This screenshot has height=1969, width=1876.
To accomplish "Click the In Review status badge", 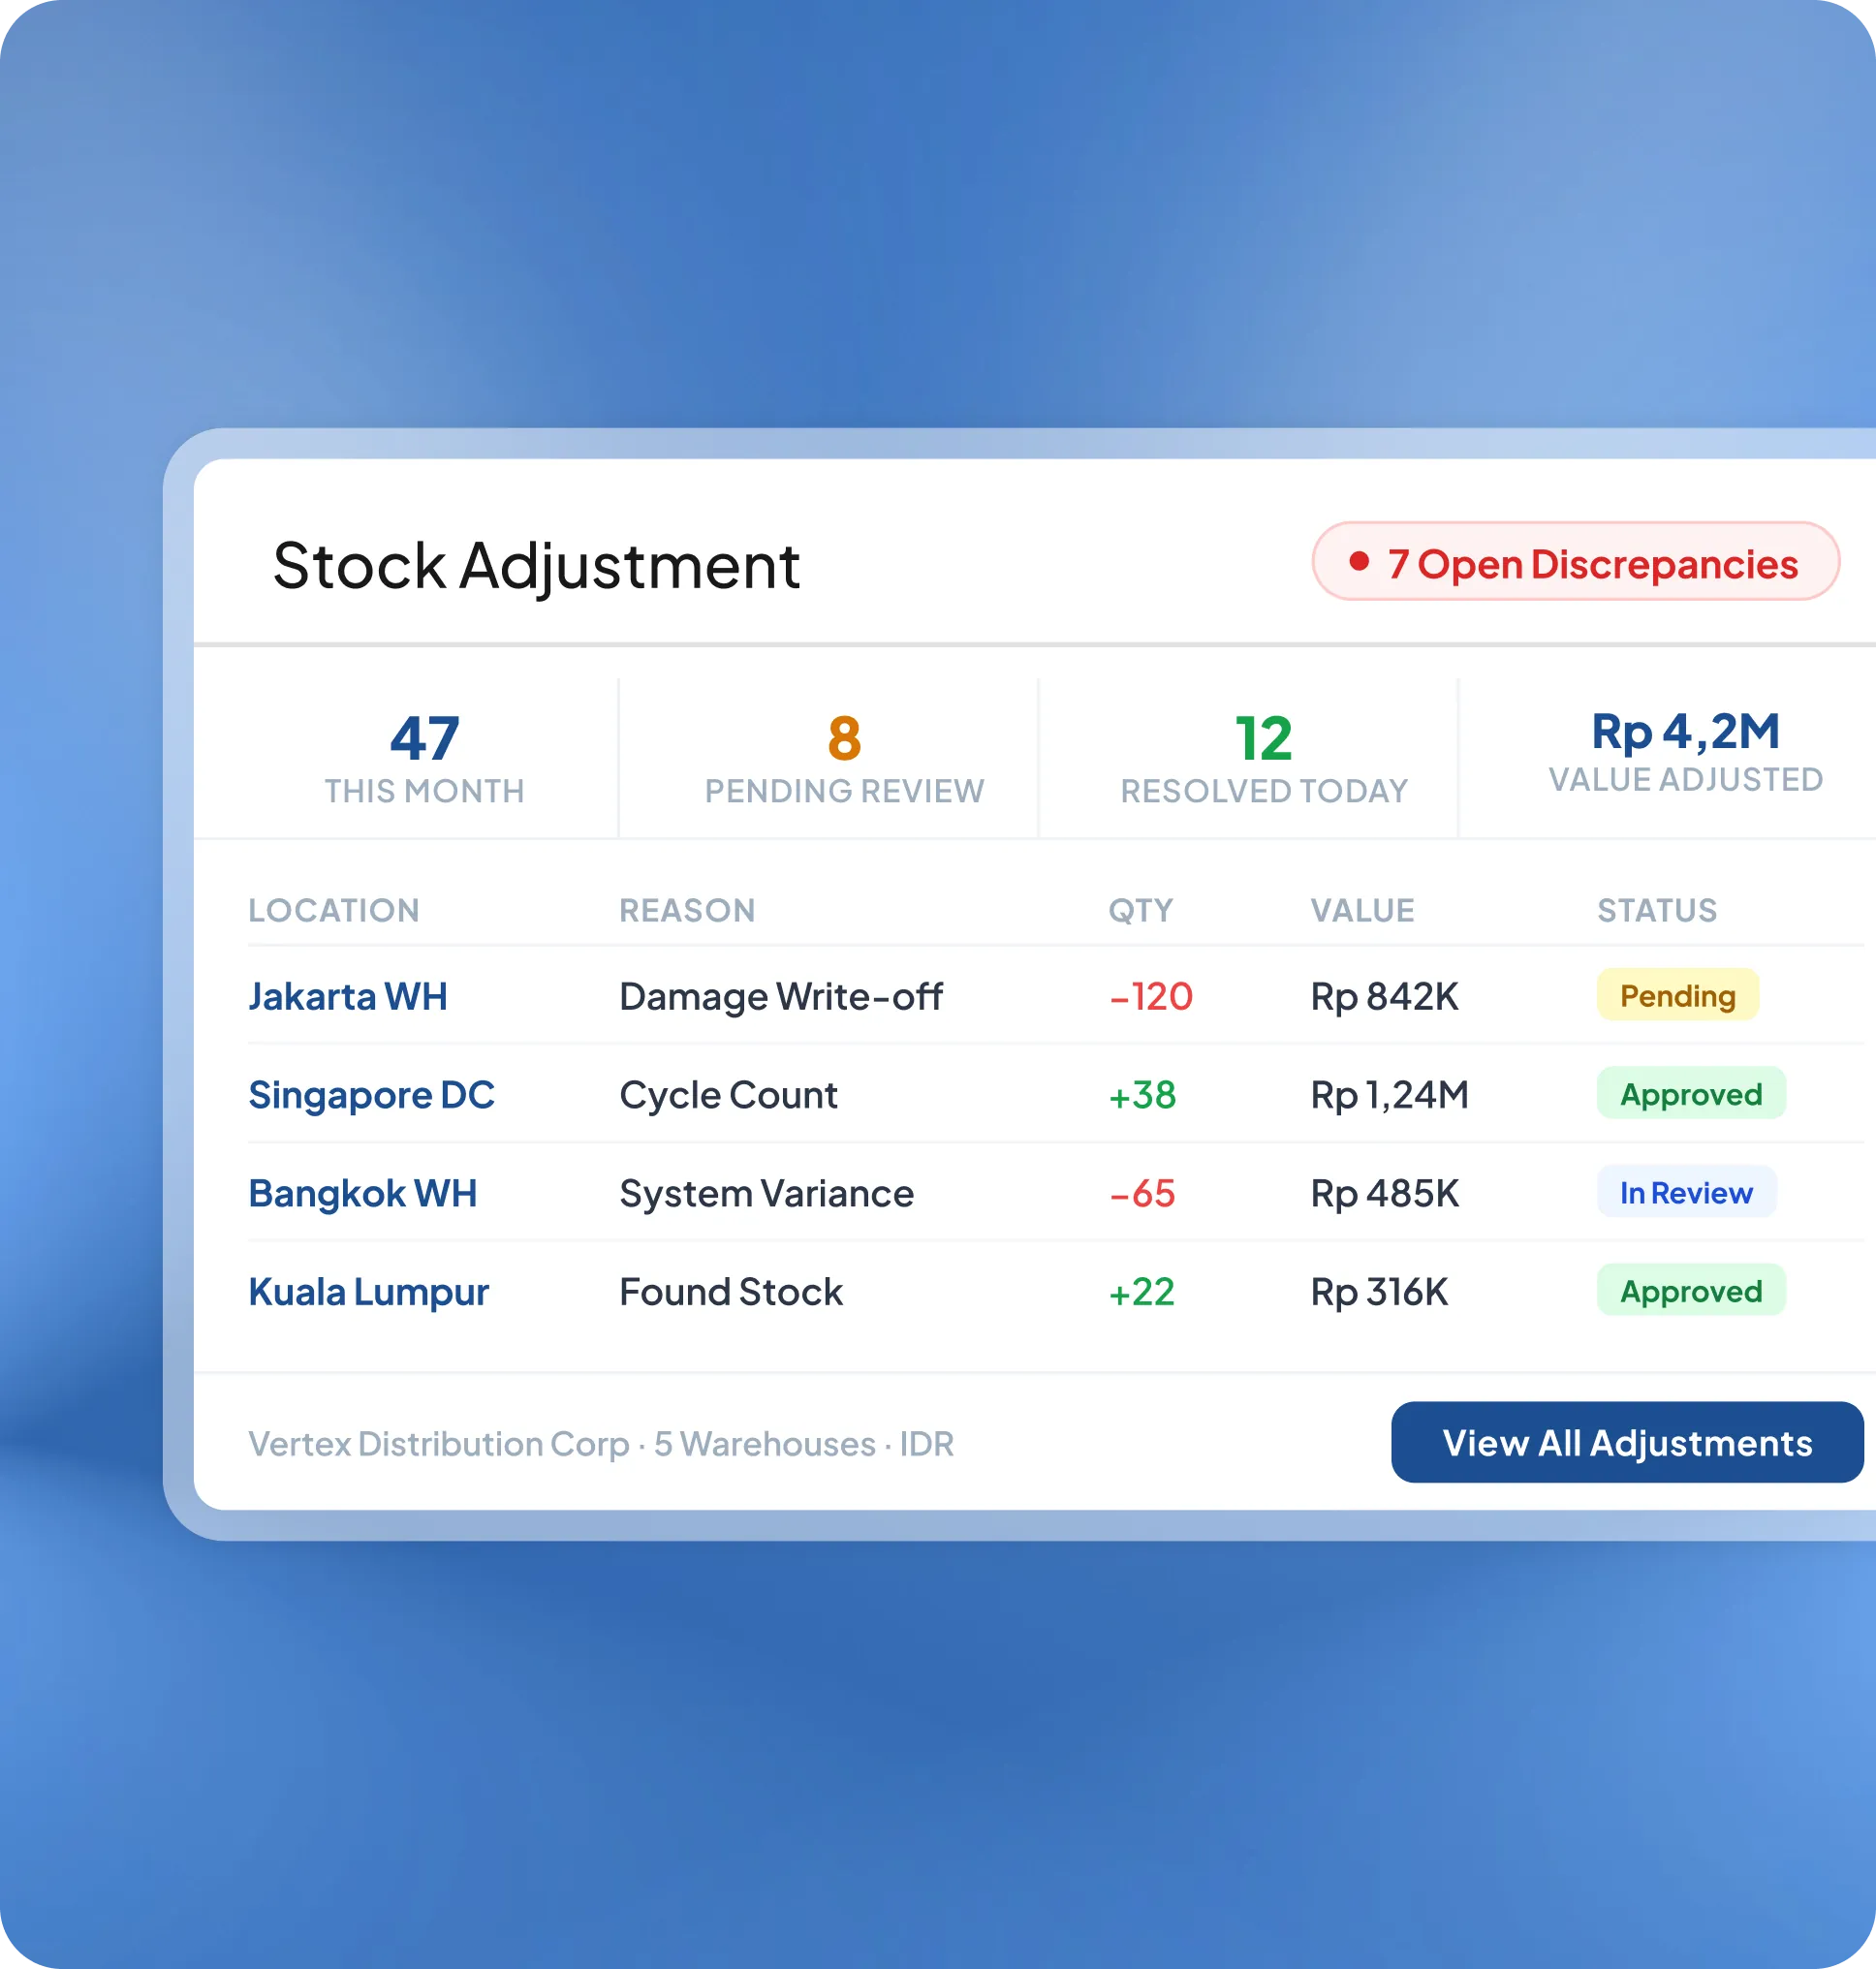I will (1686, 1192).
